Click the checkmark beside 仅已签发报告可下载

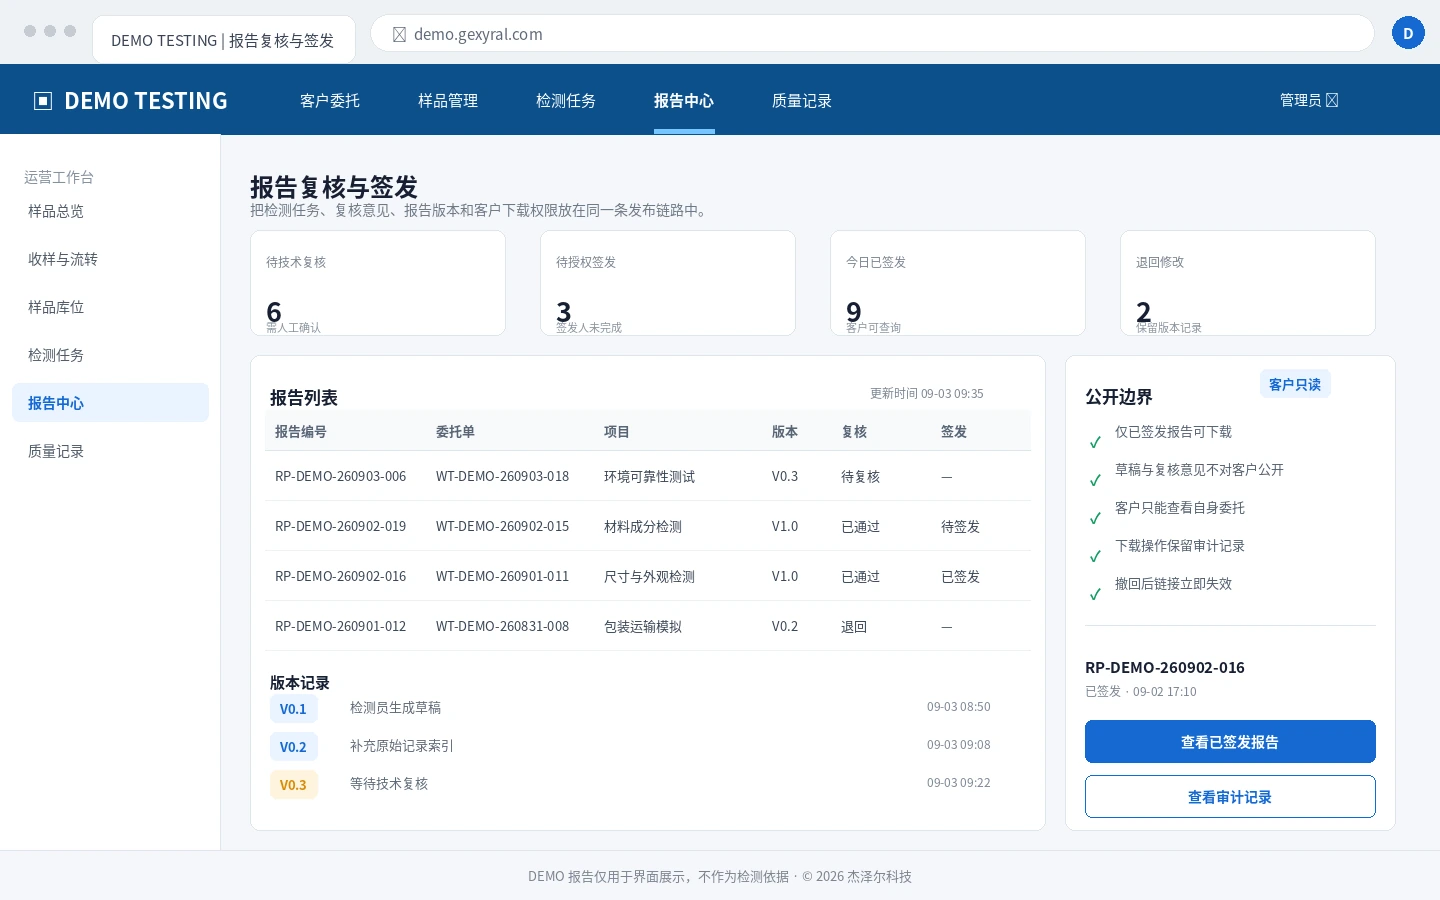pos(1095,441)
